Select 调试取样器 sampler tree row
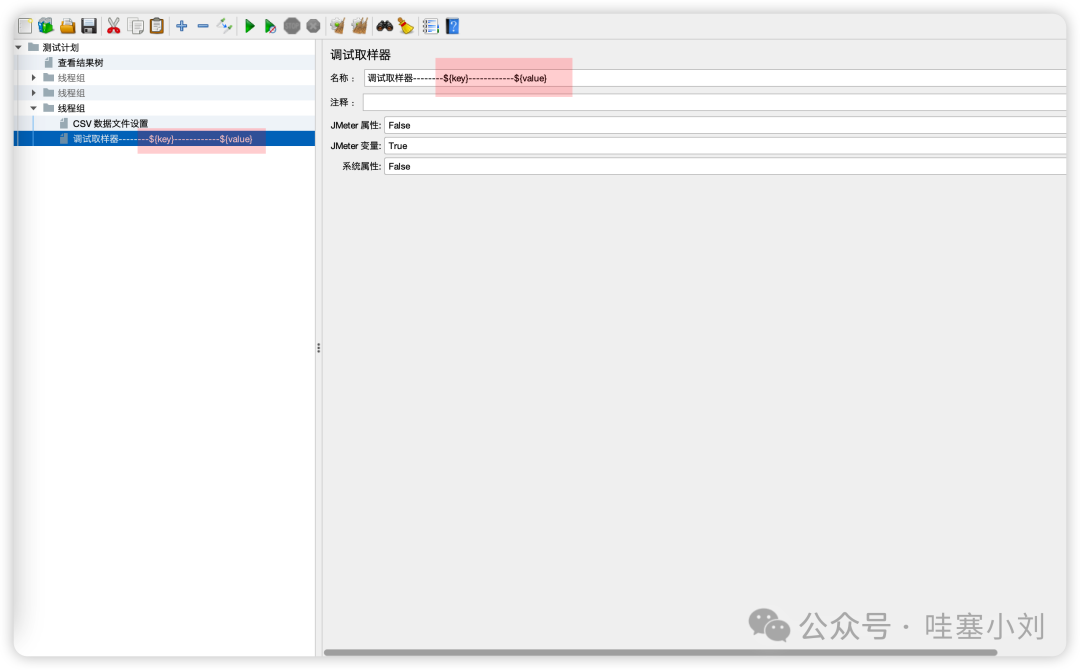1080x670 pixels. [165, 138]
